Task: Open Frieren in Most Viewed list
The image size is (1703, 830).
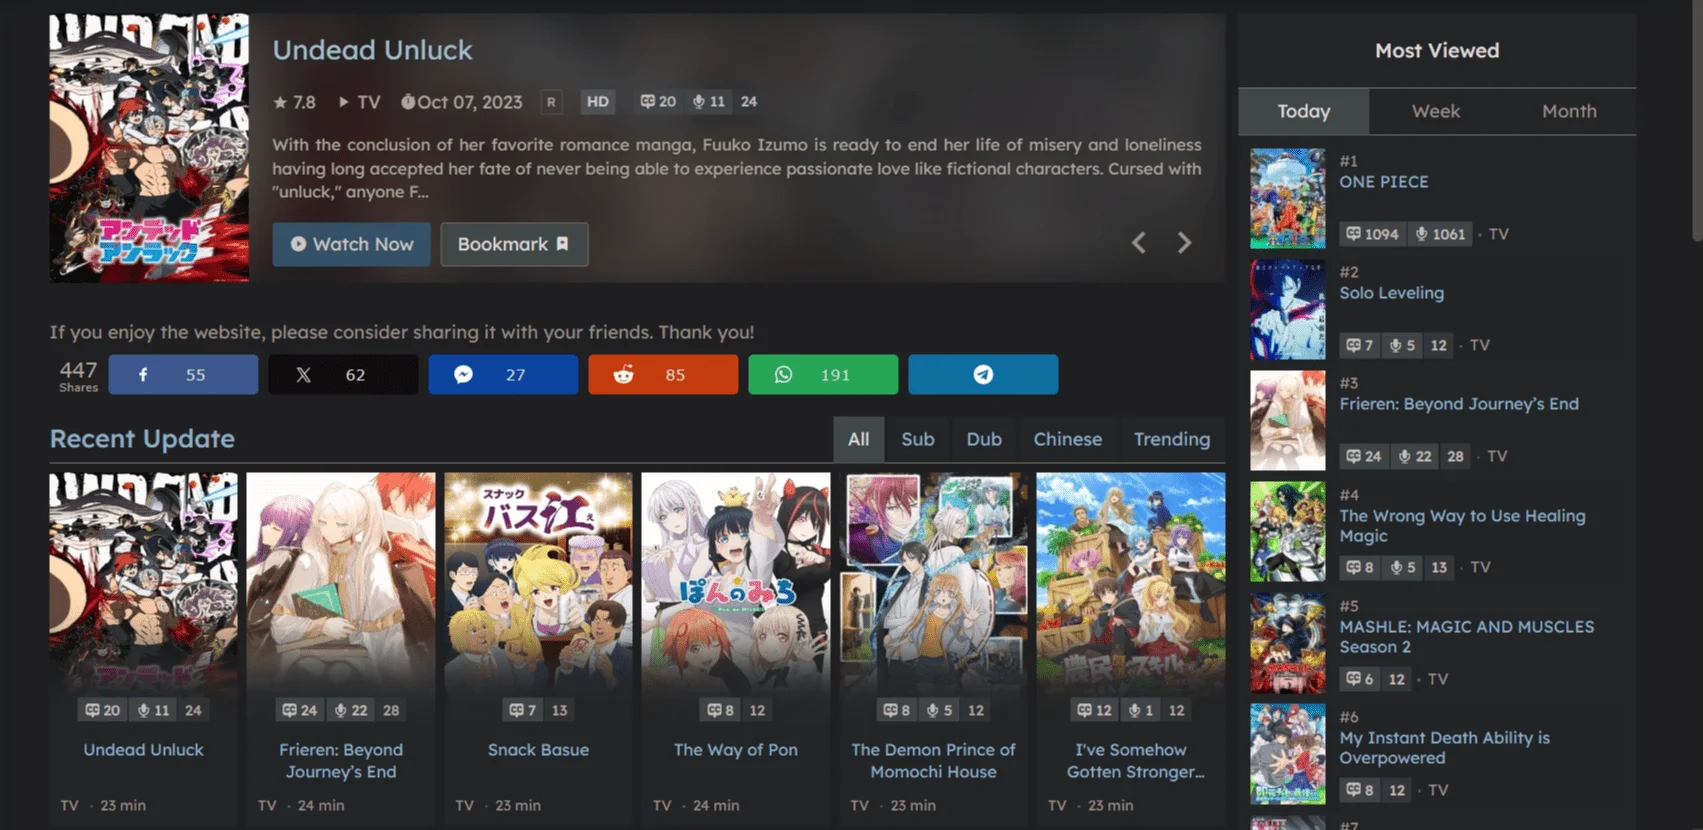Action: (x=1458, y=404)
